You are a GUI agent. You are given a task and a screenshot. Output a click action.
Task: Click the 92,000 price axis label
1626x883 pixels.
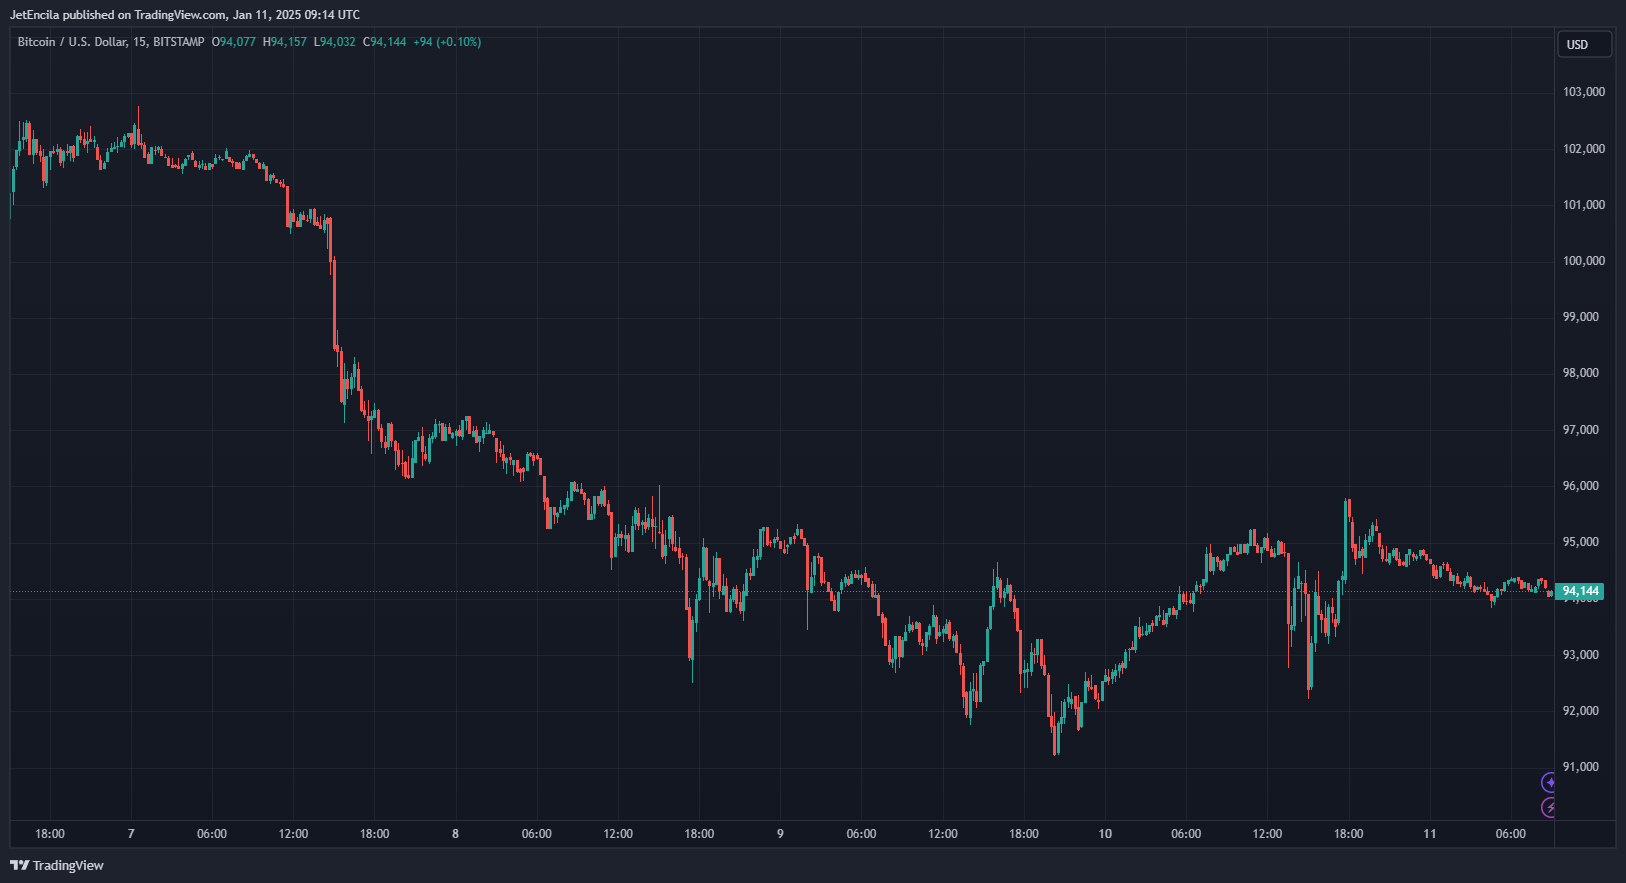(1581, 711)
